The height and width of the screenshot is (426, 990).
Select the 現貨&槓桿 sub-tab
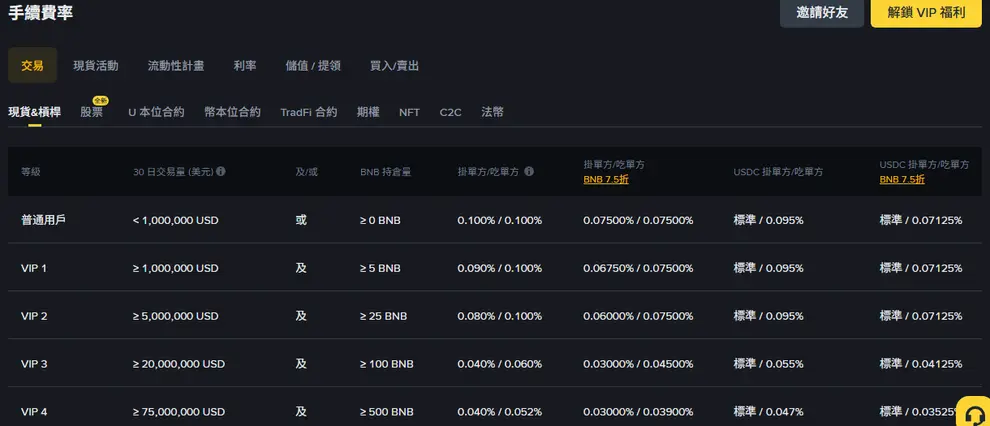35,112
